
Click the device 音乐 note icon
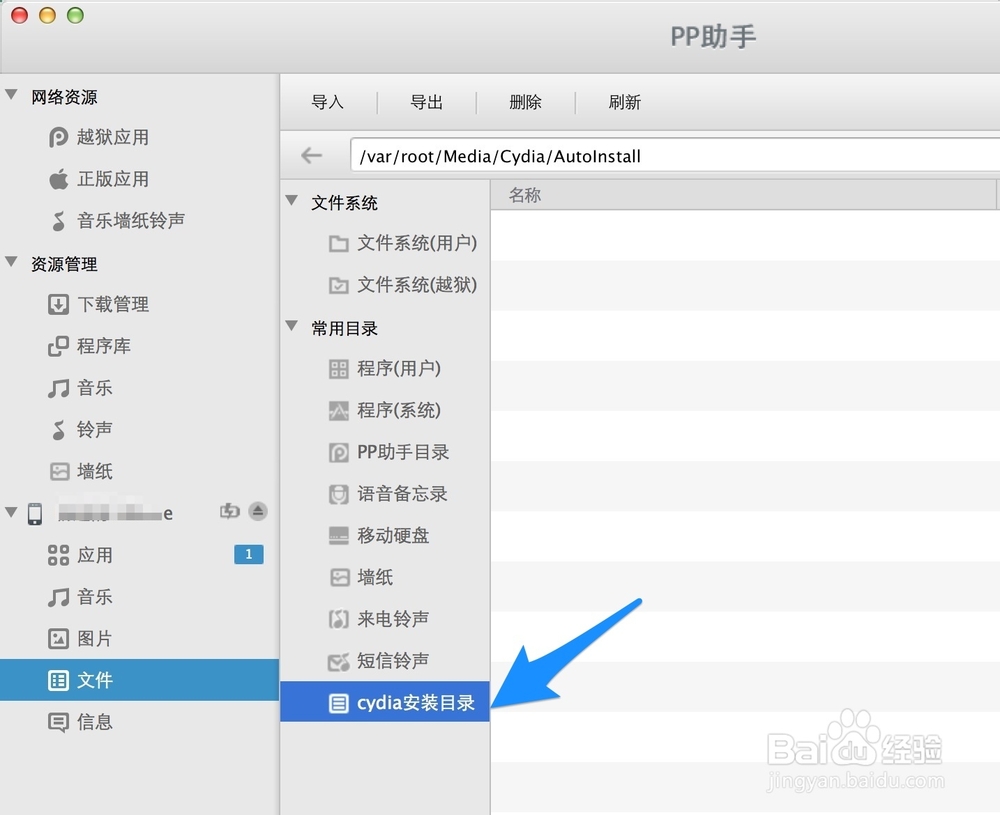[x=58, y=597]
